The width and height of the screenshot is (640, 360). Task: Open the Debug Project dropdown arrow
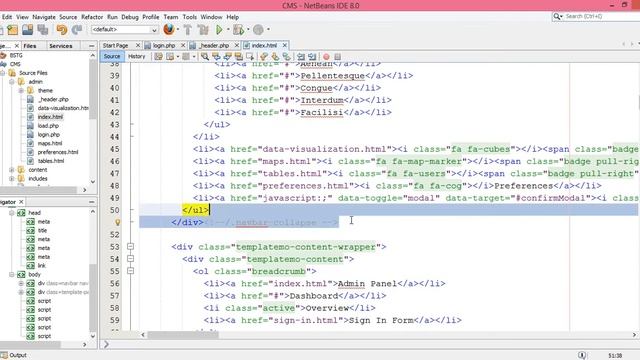[248, 29]
